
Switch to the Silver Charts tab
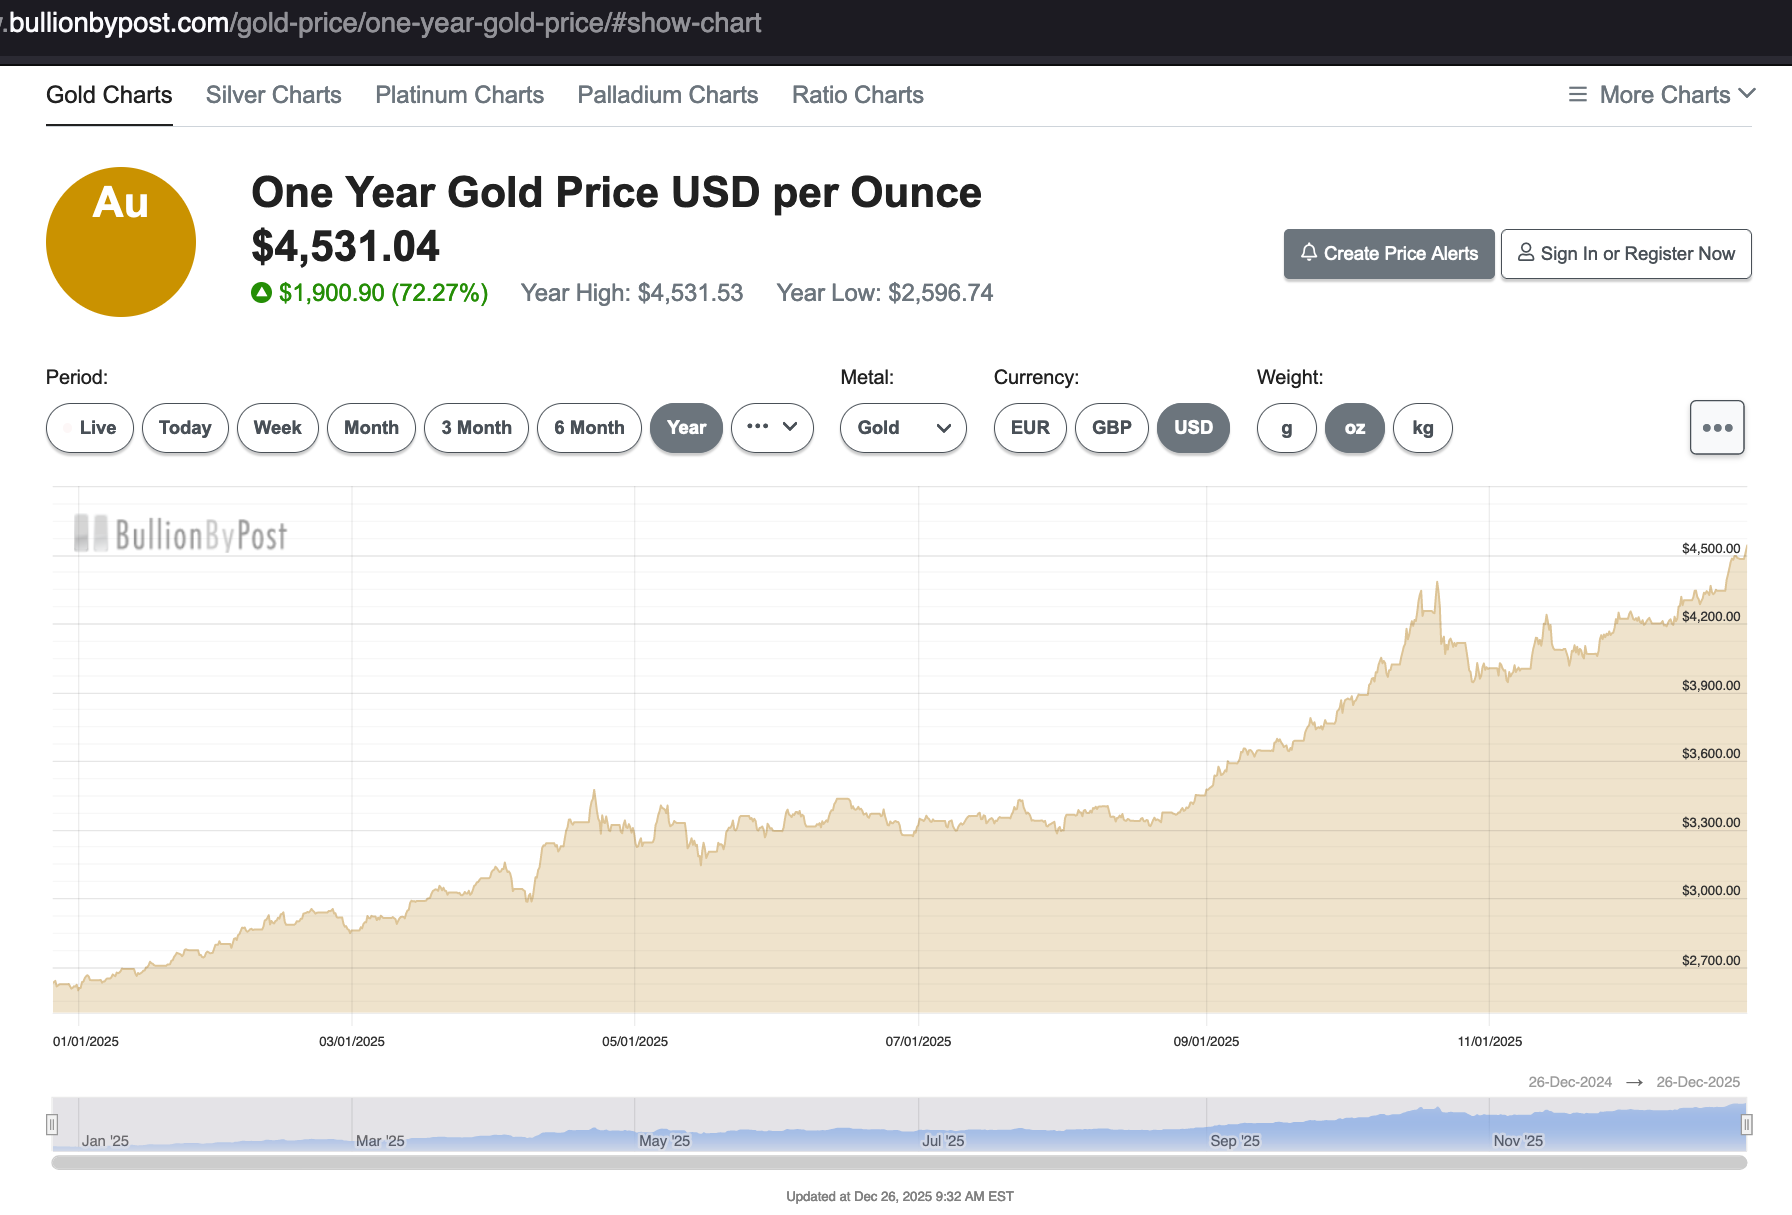(273, 95)
